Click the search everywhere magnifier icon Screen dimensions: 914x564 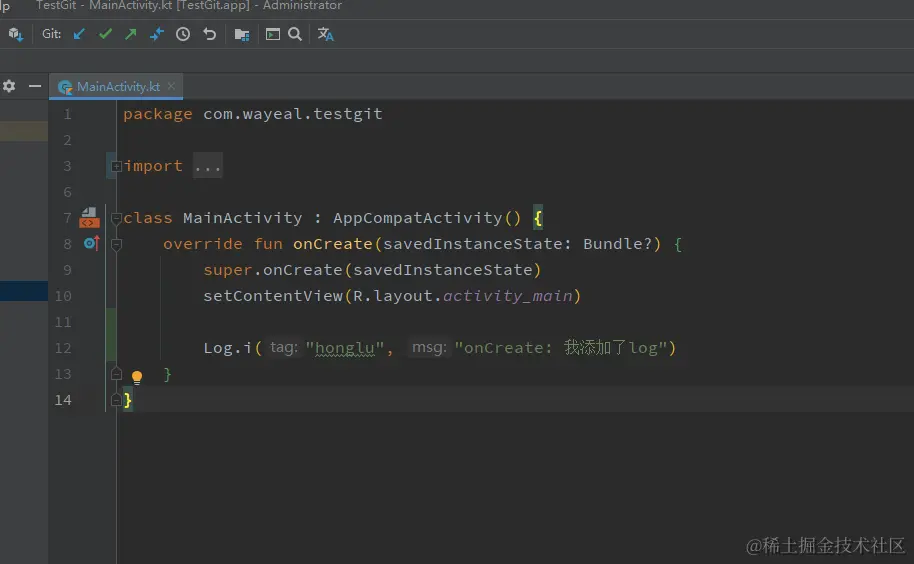[x=295, y=34]
